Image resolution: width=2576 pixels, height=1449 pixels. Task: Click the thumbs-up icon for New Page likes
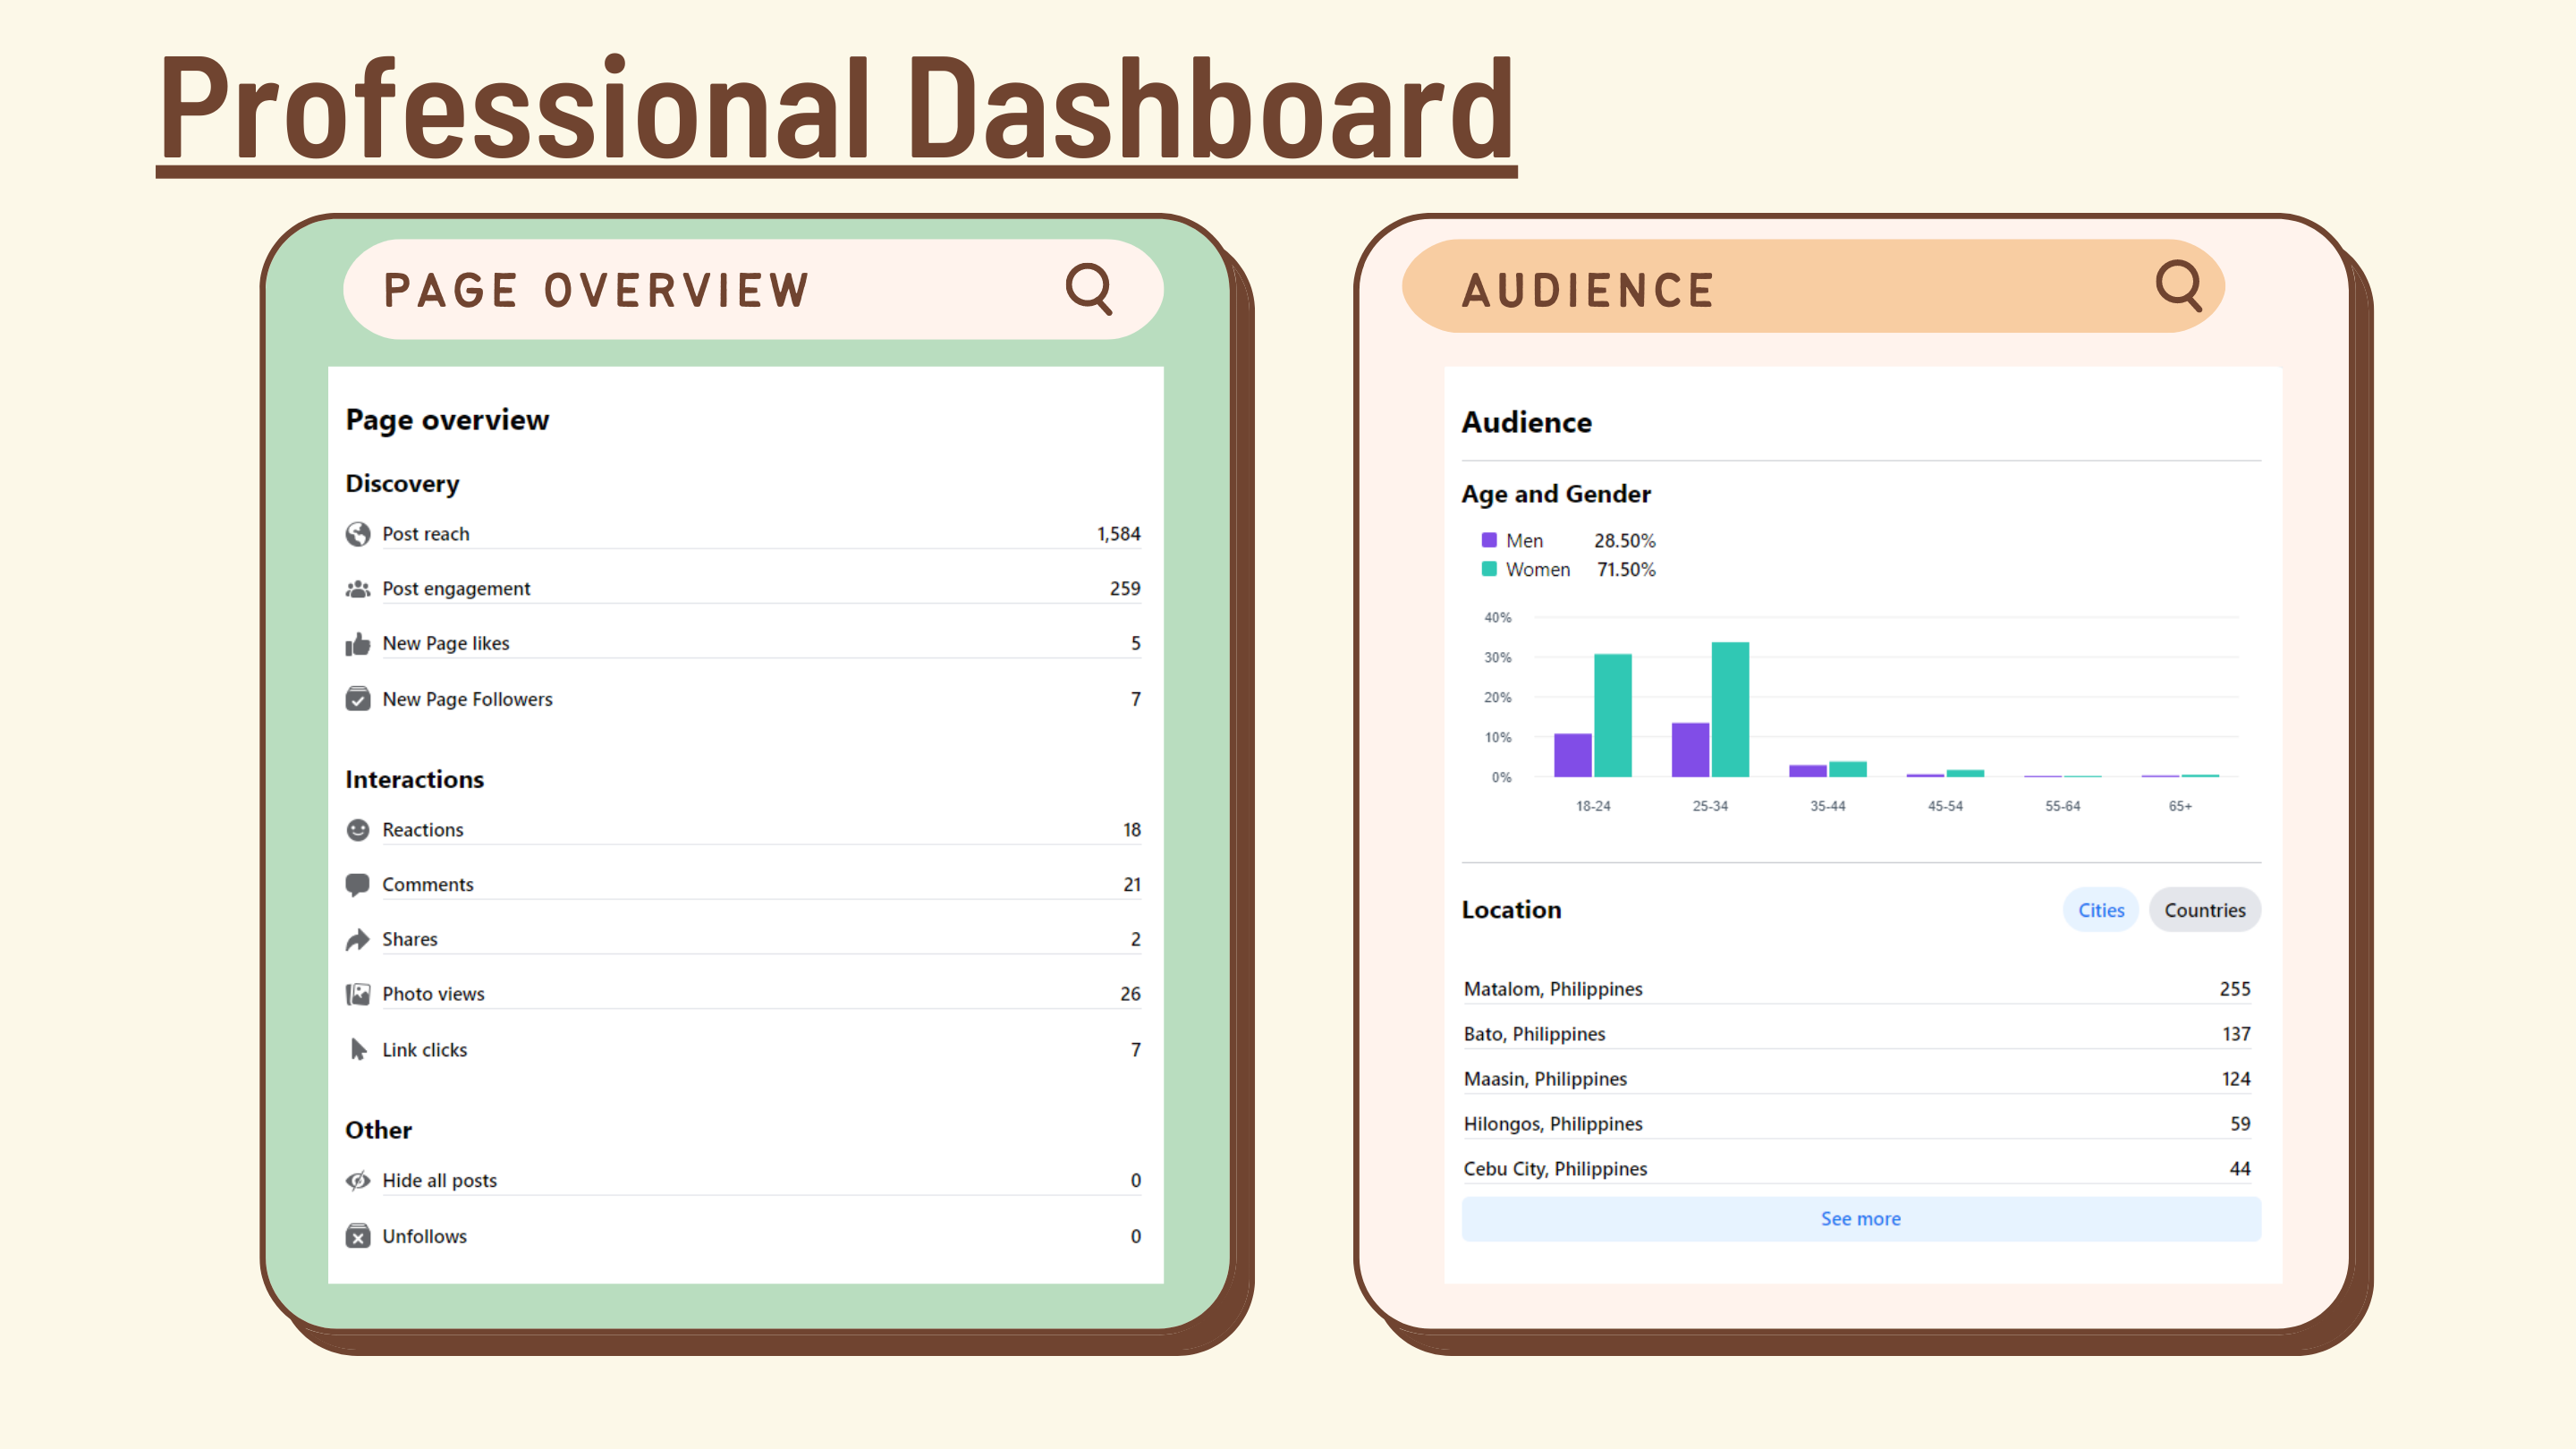[x=358, y=644]
